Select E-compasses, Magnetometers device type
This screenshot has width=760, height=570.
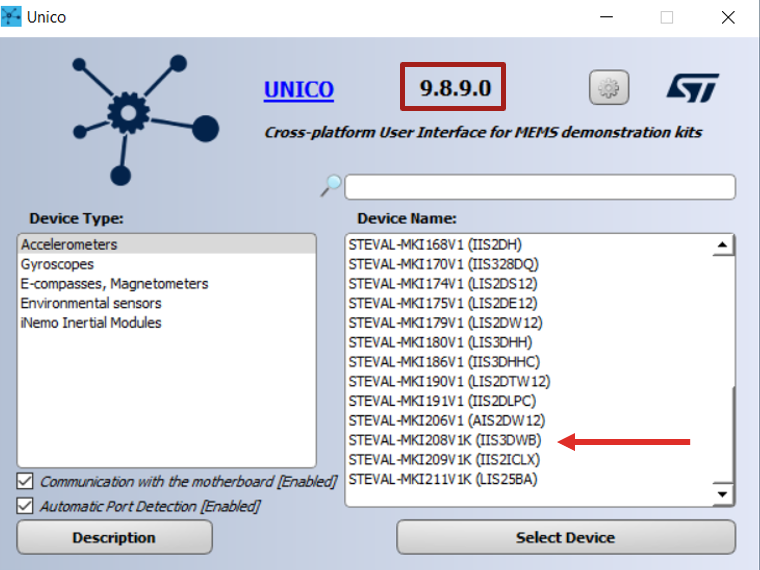(167, 284)
